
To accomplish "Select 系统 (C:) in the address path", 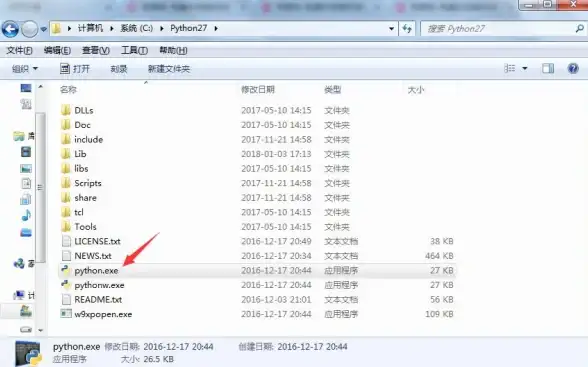I will (136, 28).
